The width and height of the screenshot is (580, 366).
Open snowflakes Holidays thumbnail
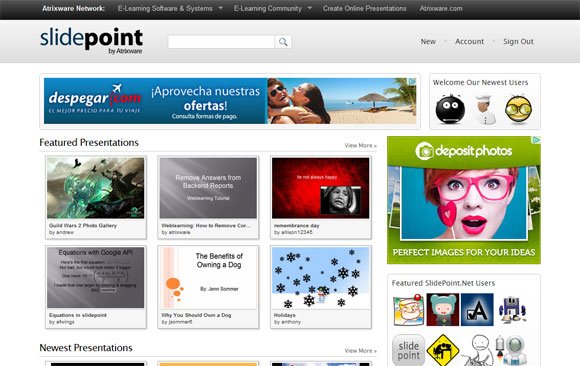pos(321,278)
